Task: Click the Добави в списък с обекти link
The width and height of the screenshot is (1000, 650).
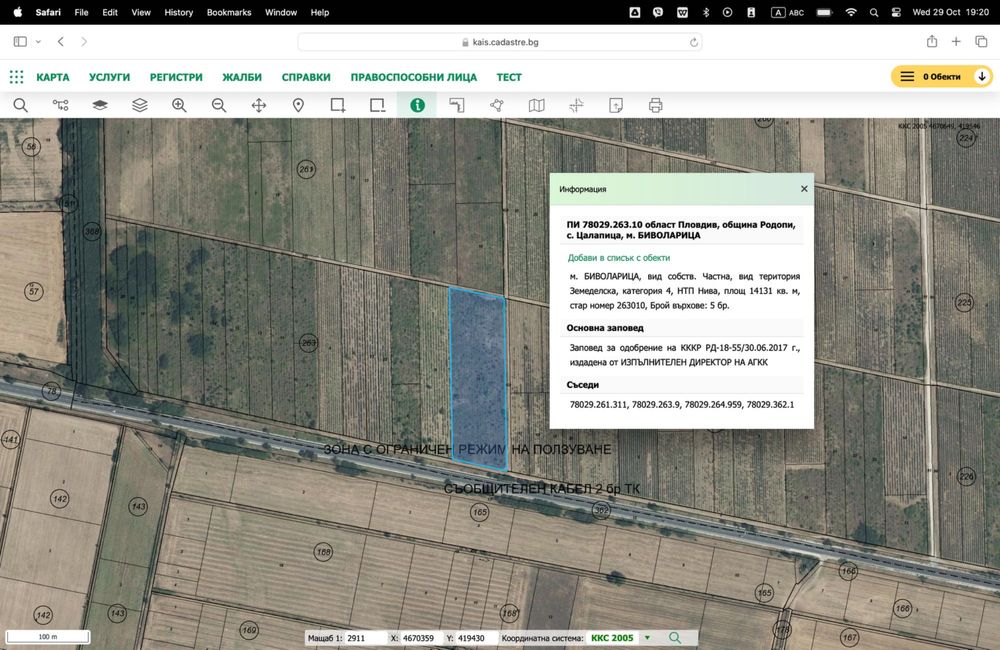Action: pos(618,258)
